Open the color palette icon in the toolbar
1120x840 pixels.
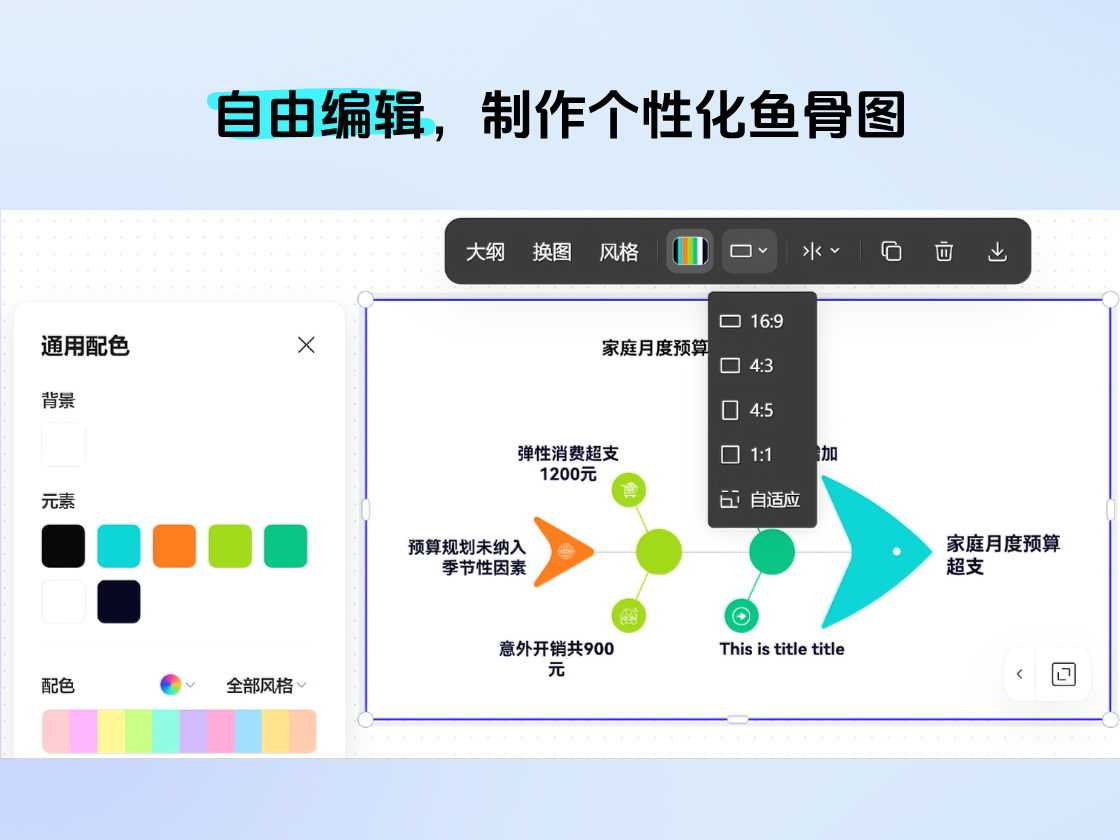(x=688, y=251)
